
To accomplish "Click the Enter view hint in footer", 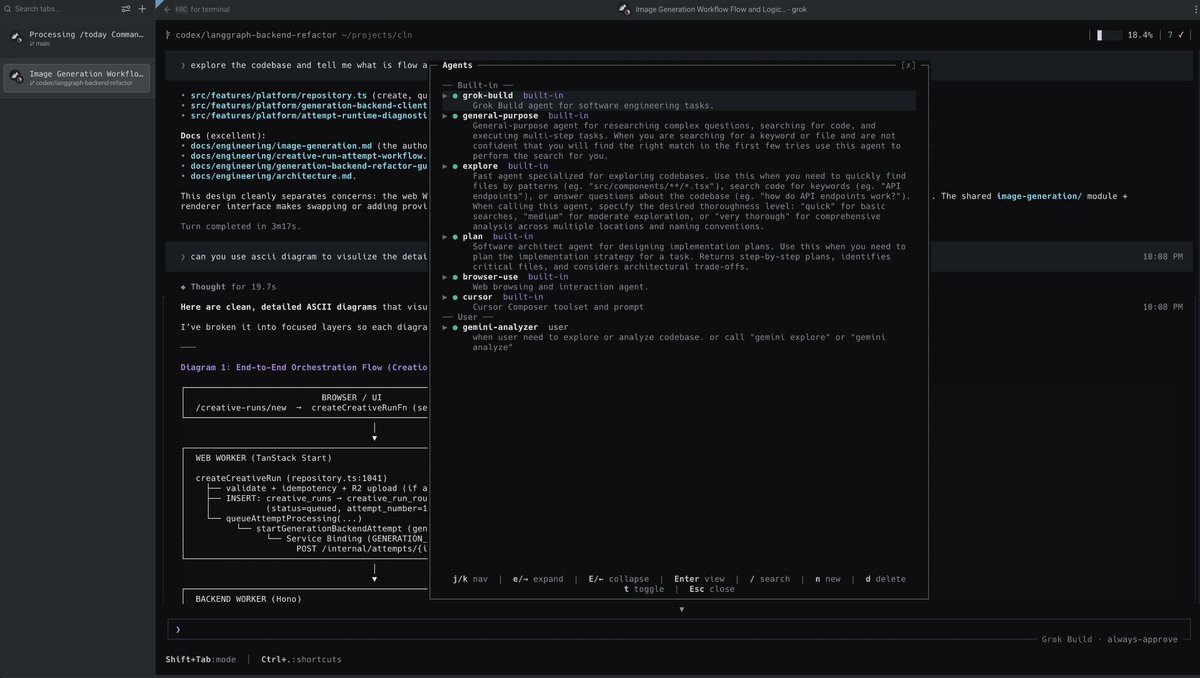I will tap(699, 579).
